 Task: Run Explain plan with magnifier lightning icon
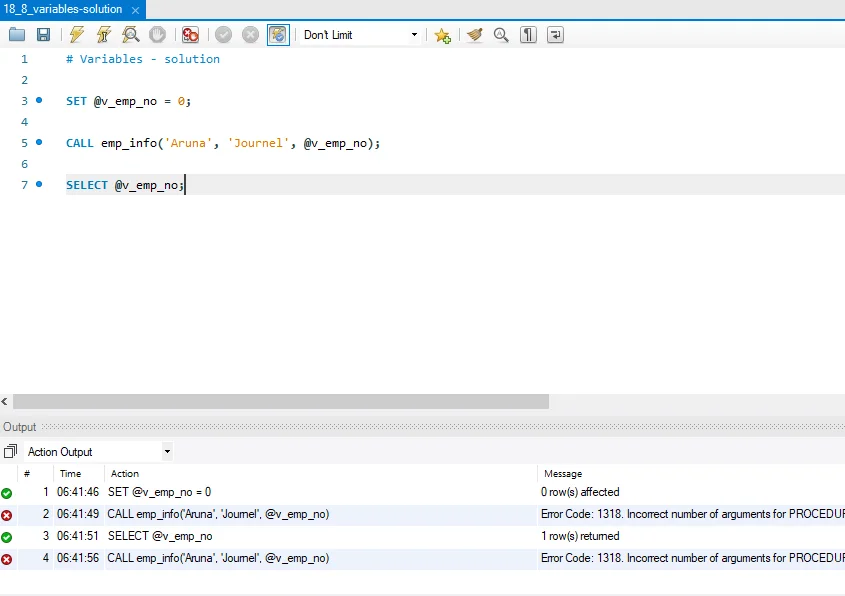click(131, 35)
